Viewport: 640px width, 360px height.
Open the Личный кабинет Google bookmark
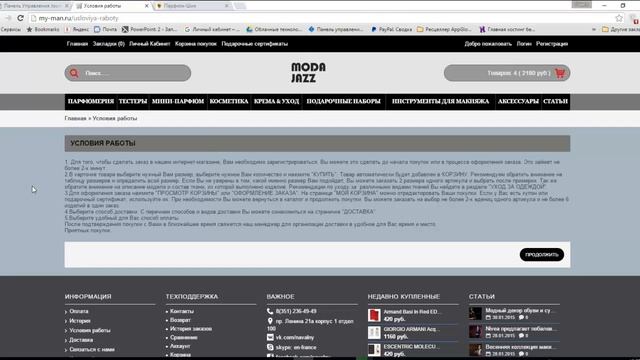(212, 29)
